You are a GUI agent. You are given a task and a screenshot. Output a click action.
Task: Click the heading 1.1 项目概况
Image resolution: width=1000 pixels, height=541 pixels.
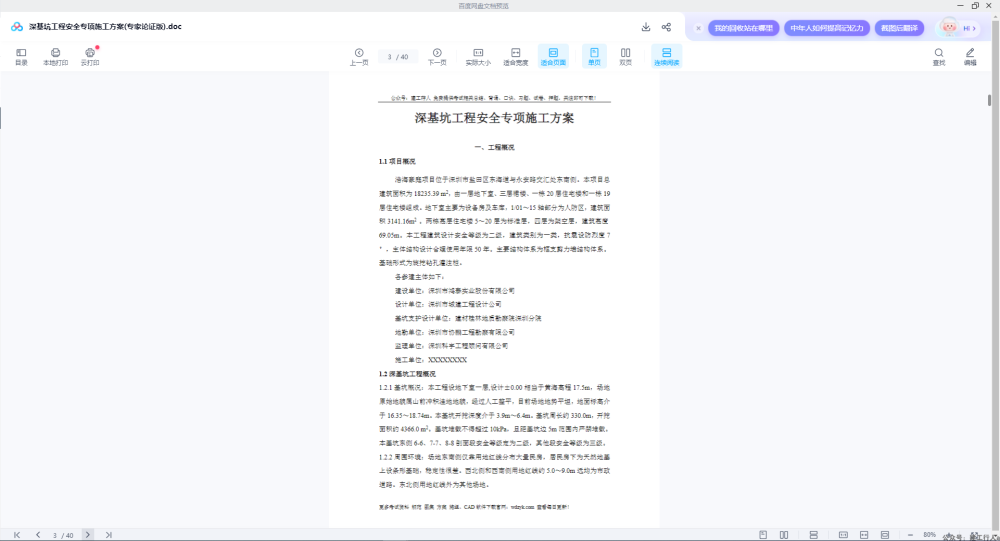[397, 161]
